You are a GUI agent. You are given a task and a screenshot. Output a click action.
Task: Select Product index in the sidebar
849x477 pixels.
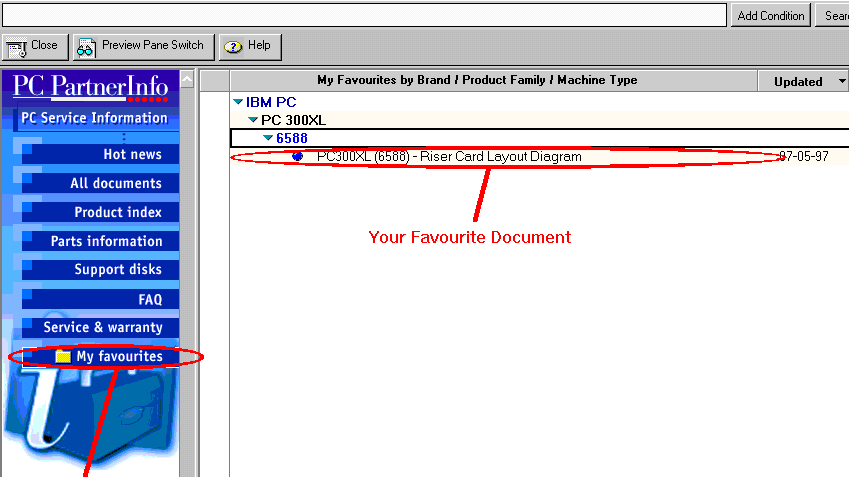[117, 212]
